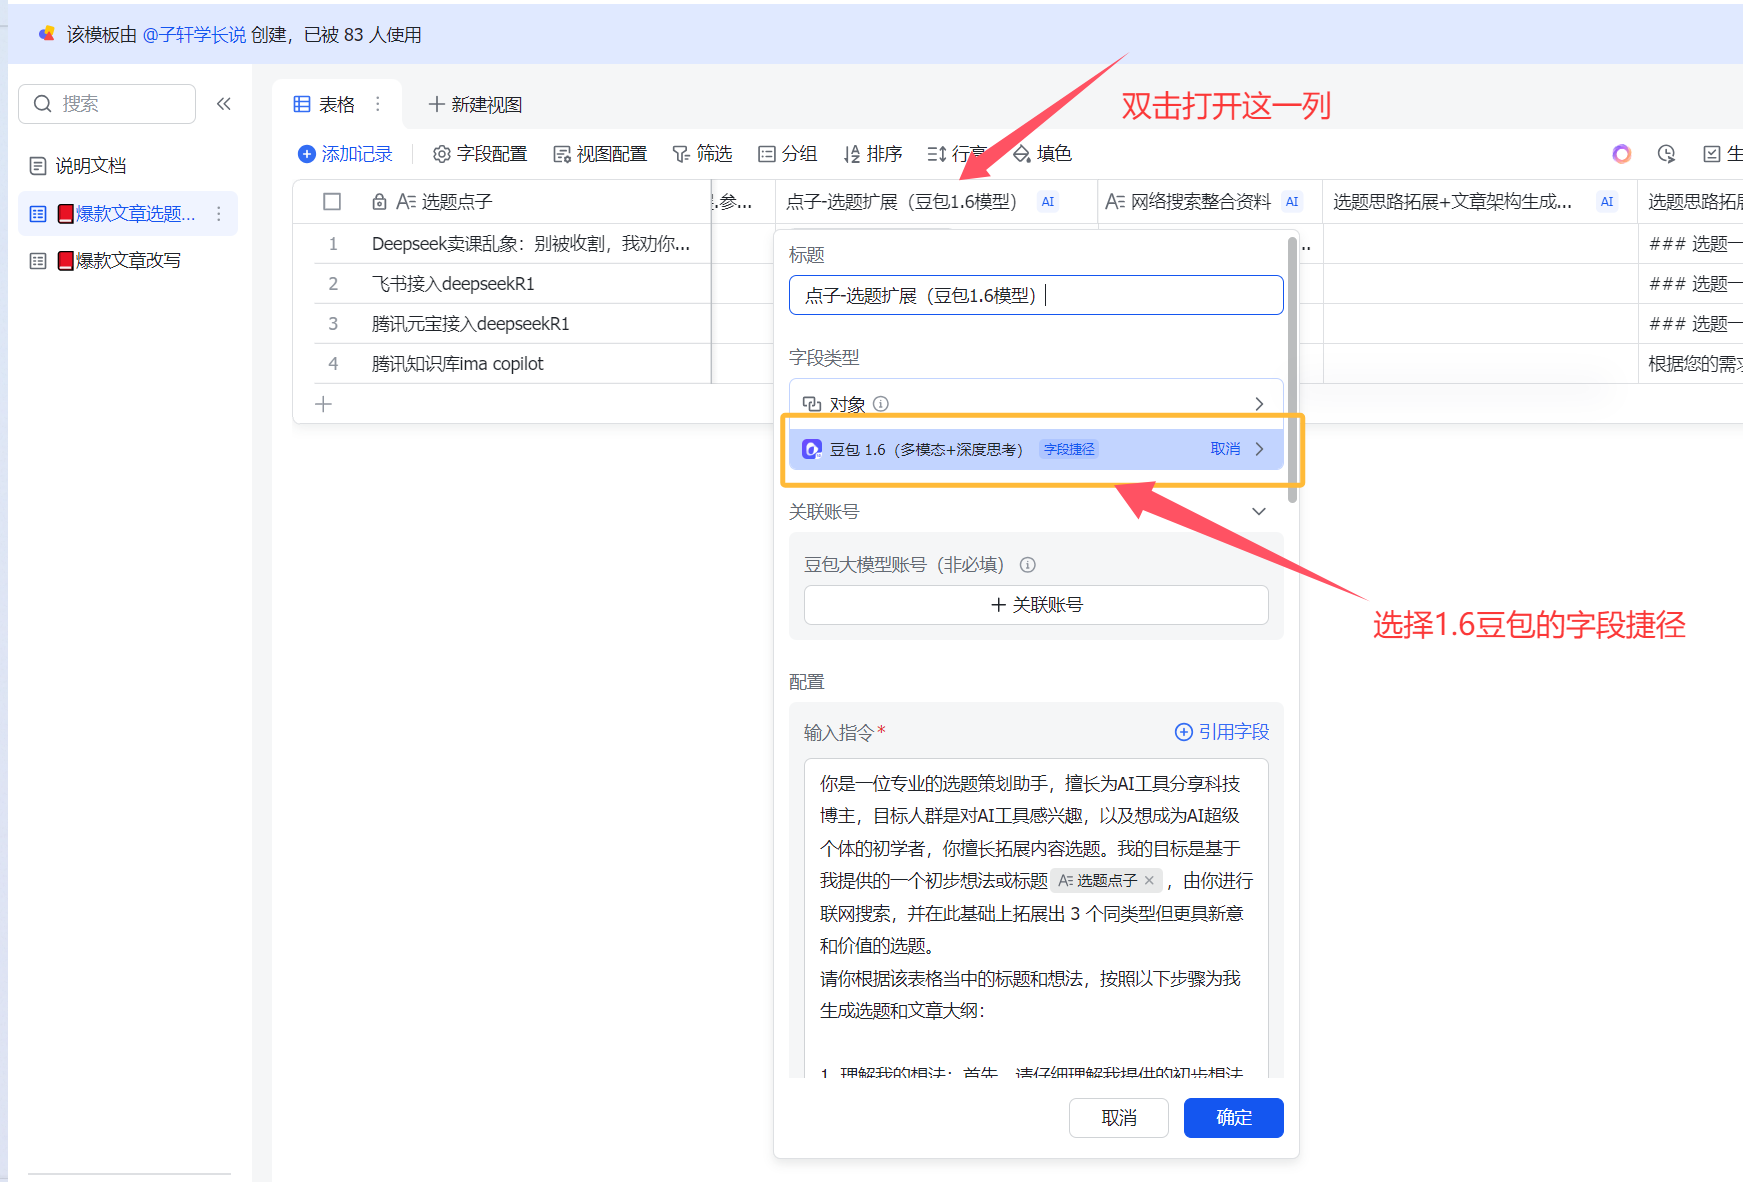
Task: Click 取消 at the dialog bottom
Action: click(x=1119, y=1118)
